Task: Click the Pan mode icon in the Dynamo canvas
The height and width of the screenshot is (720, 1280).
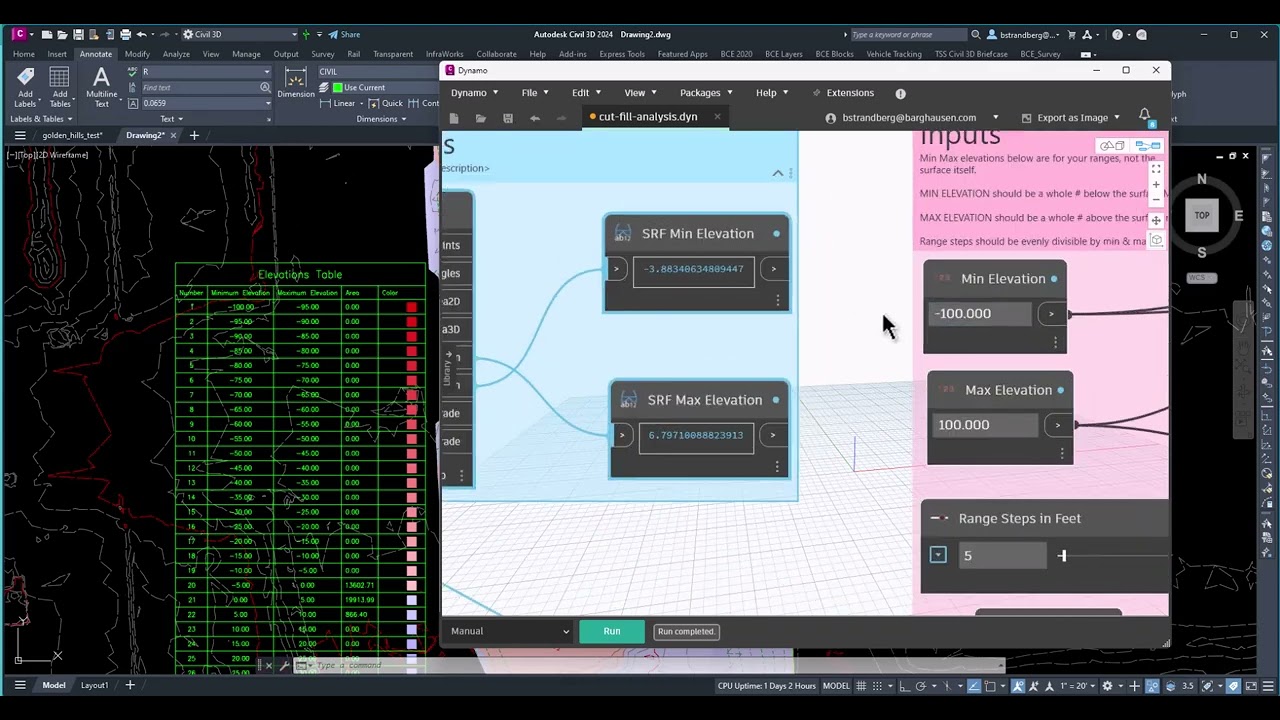Action: pyautogui.click(x=1156, y=220)
